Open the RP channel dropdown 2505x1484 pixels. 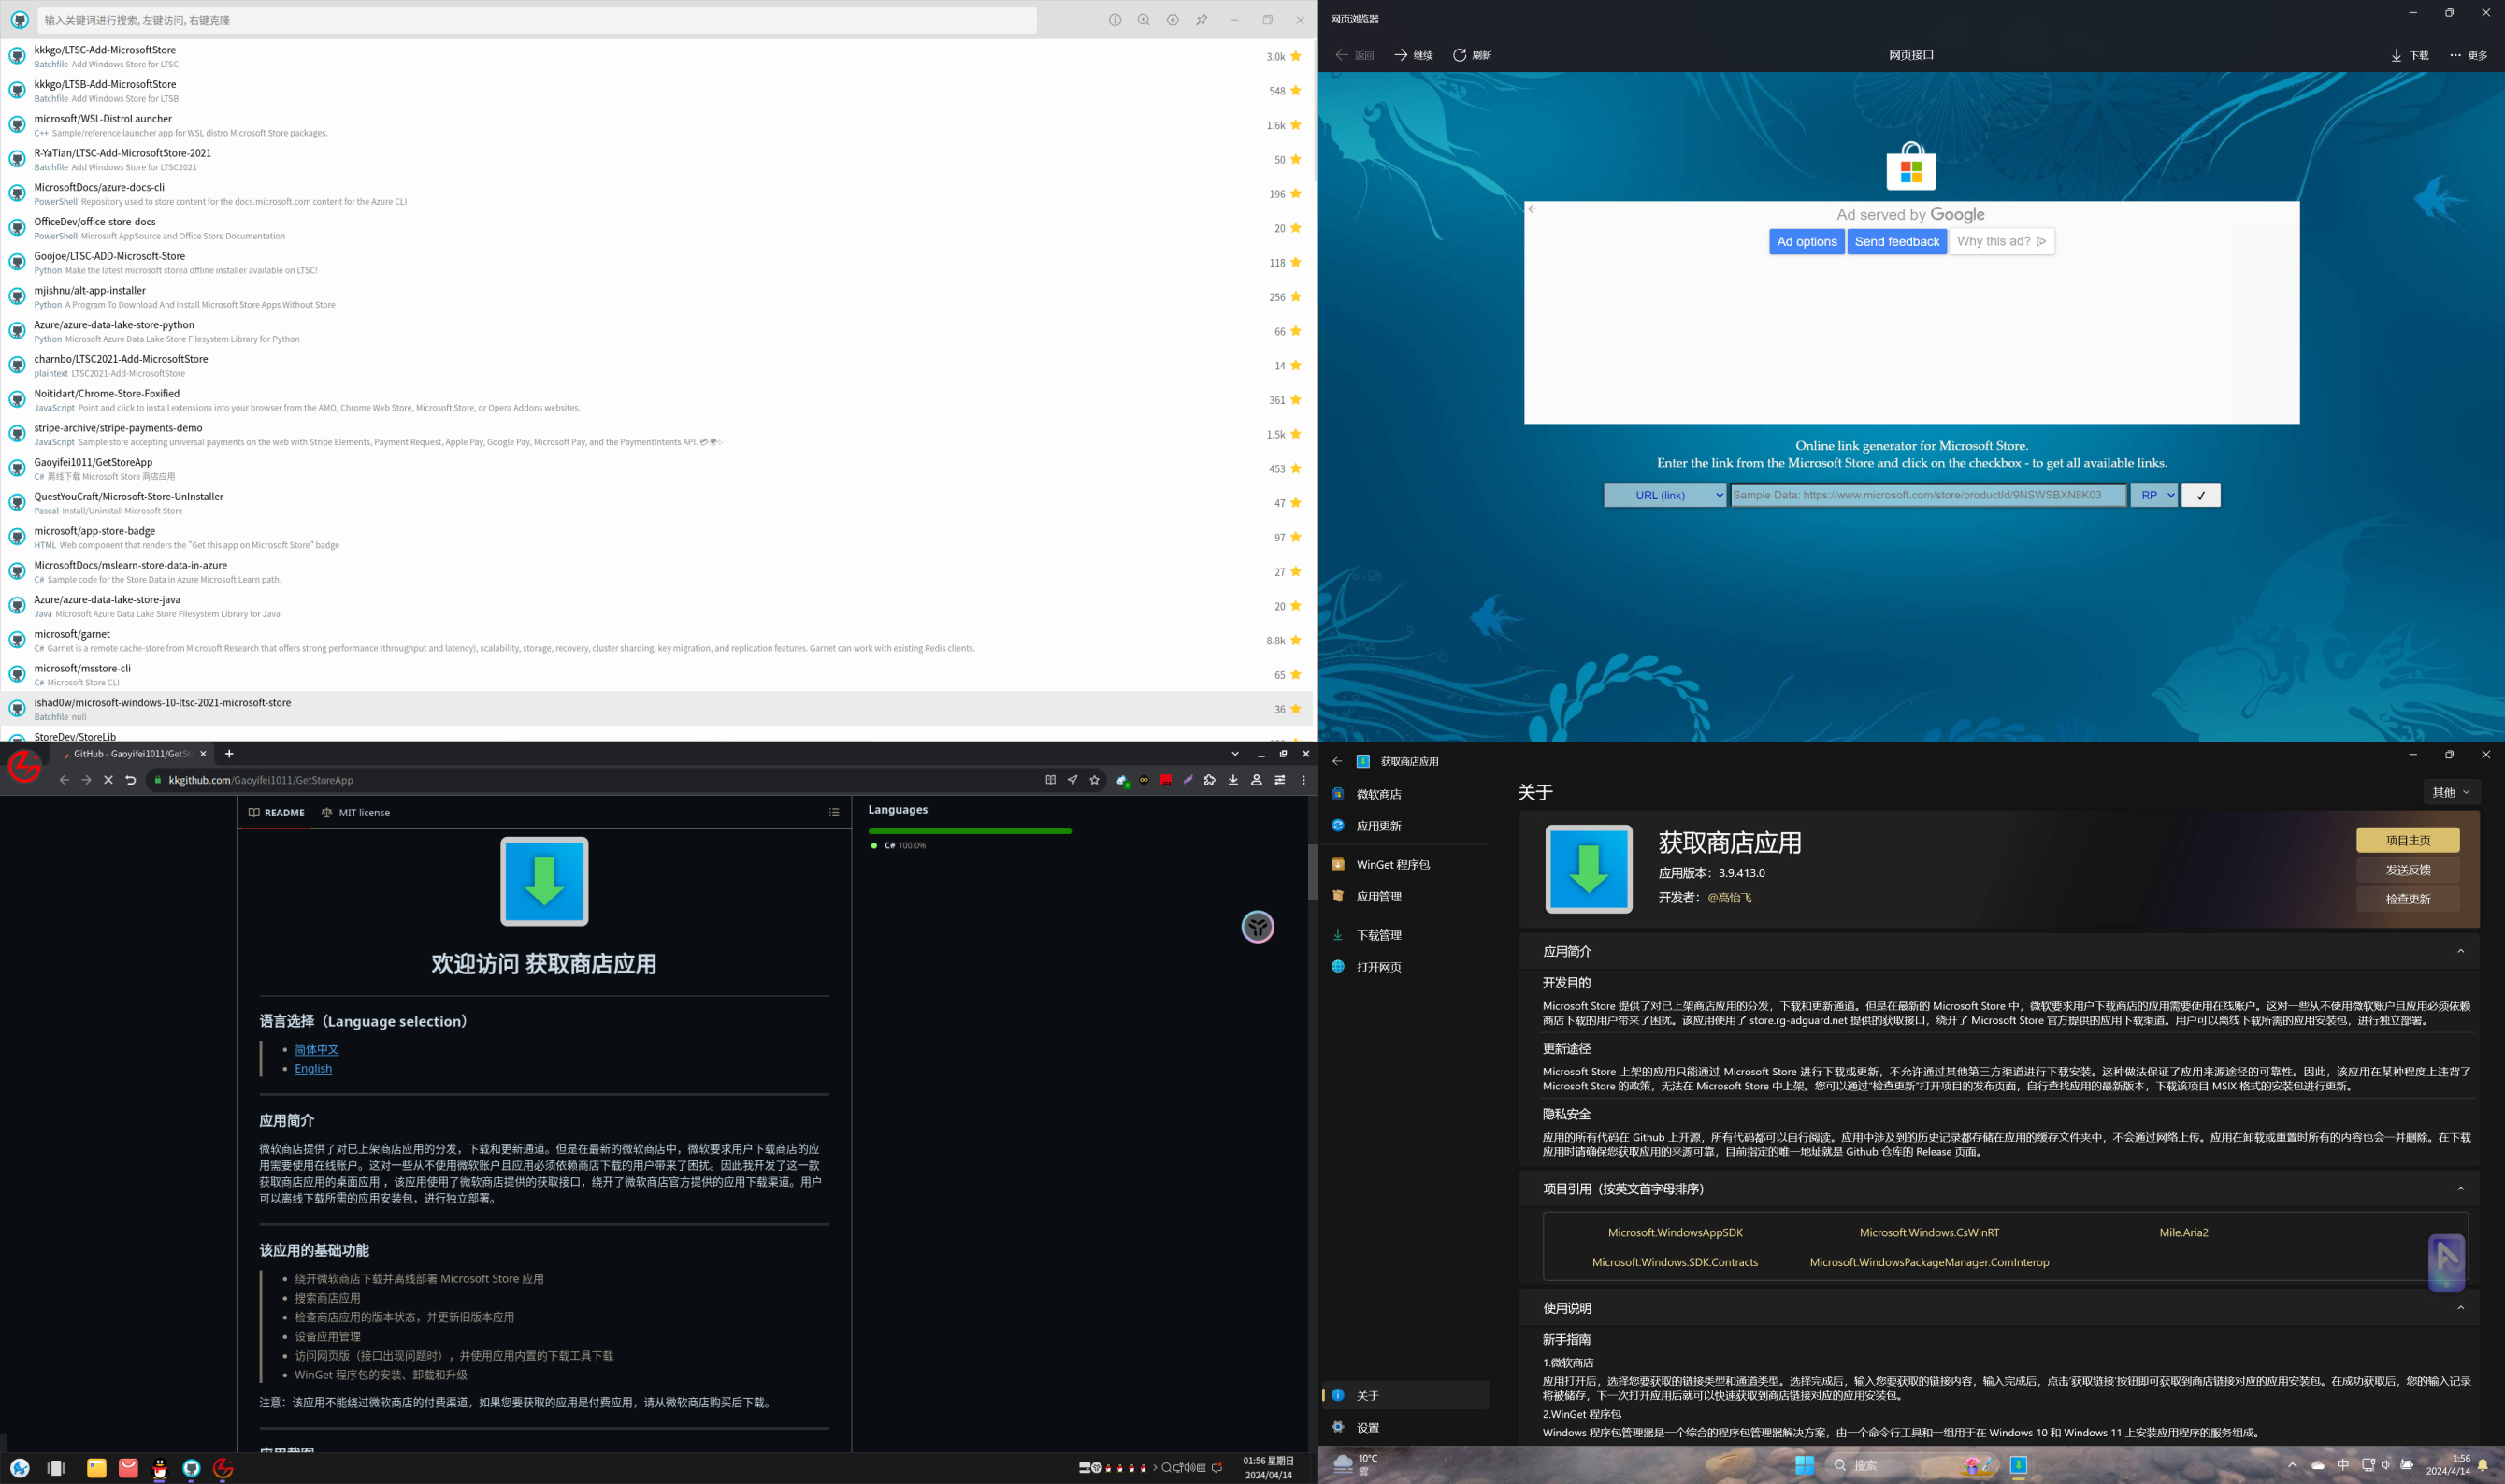click(x=2153, y=495)
